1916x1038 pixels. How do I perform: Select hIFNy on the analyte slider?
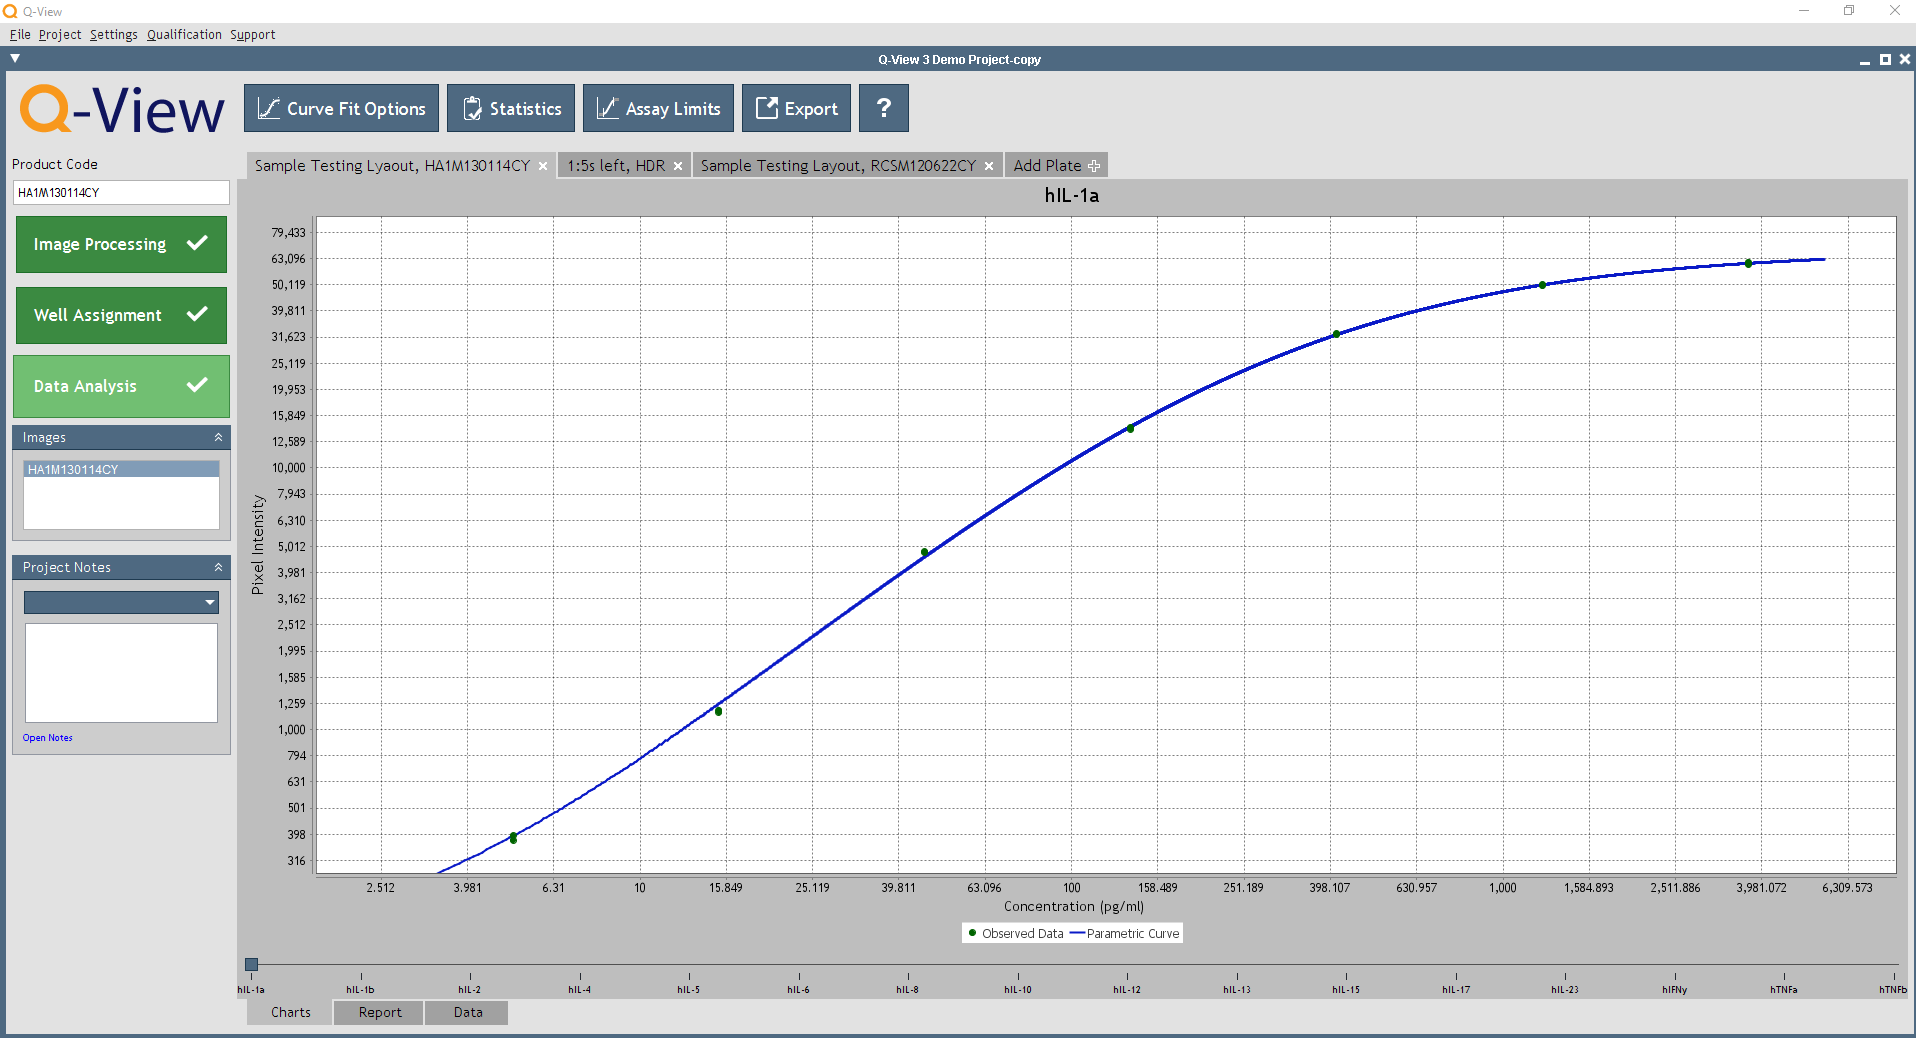pos(1675,989)
